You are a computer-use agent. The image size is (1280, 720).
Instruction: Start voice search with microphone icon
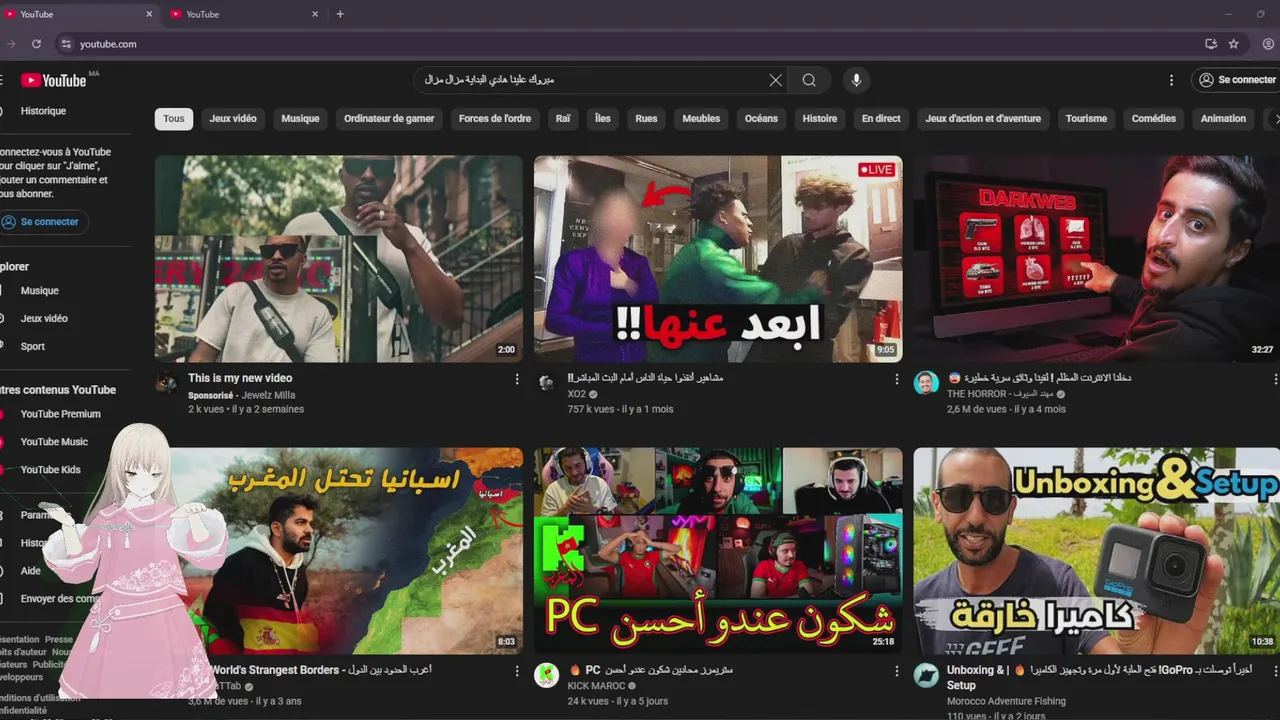click(x=856, y=80)
